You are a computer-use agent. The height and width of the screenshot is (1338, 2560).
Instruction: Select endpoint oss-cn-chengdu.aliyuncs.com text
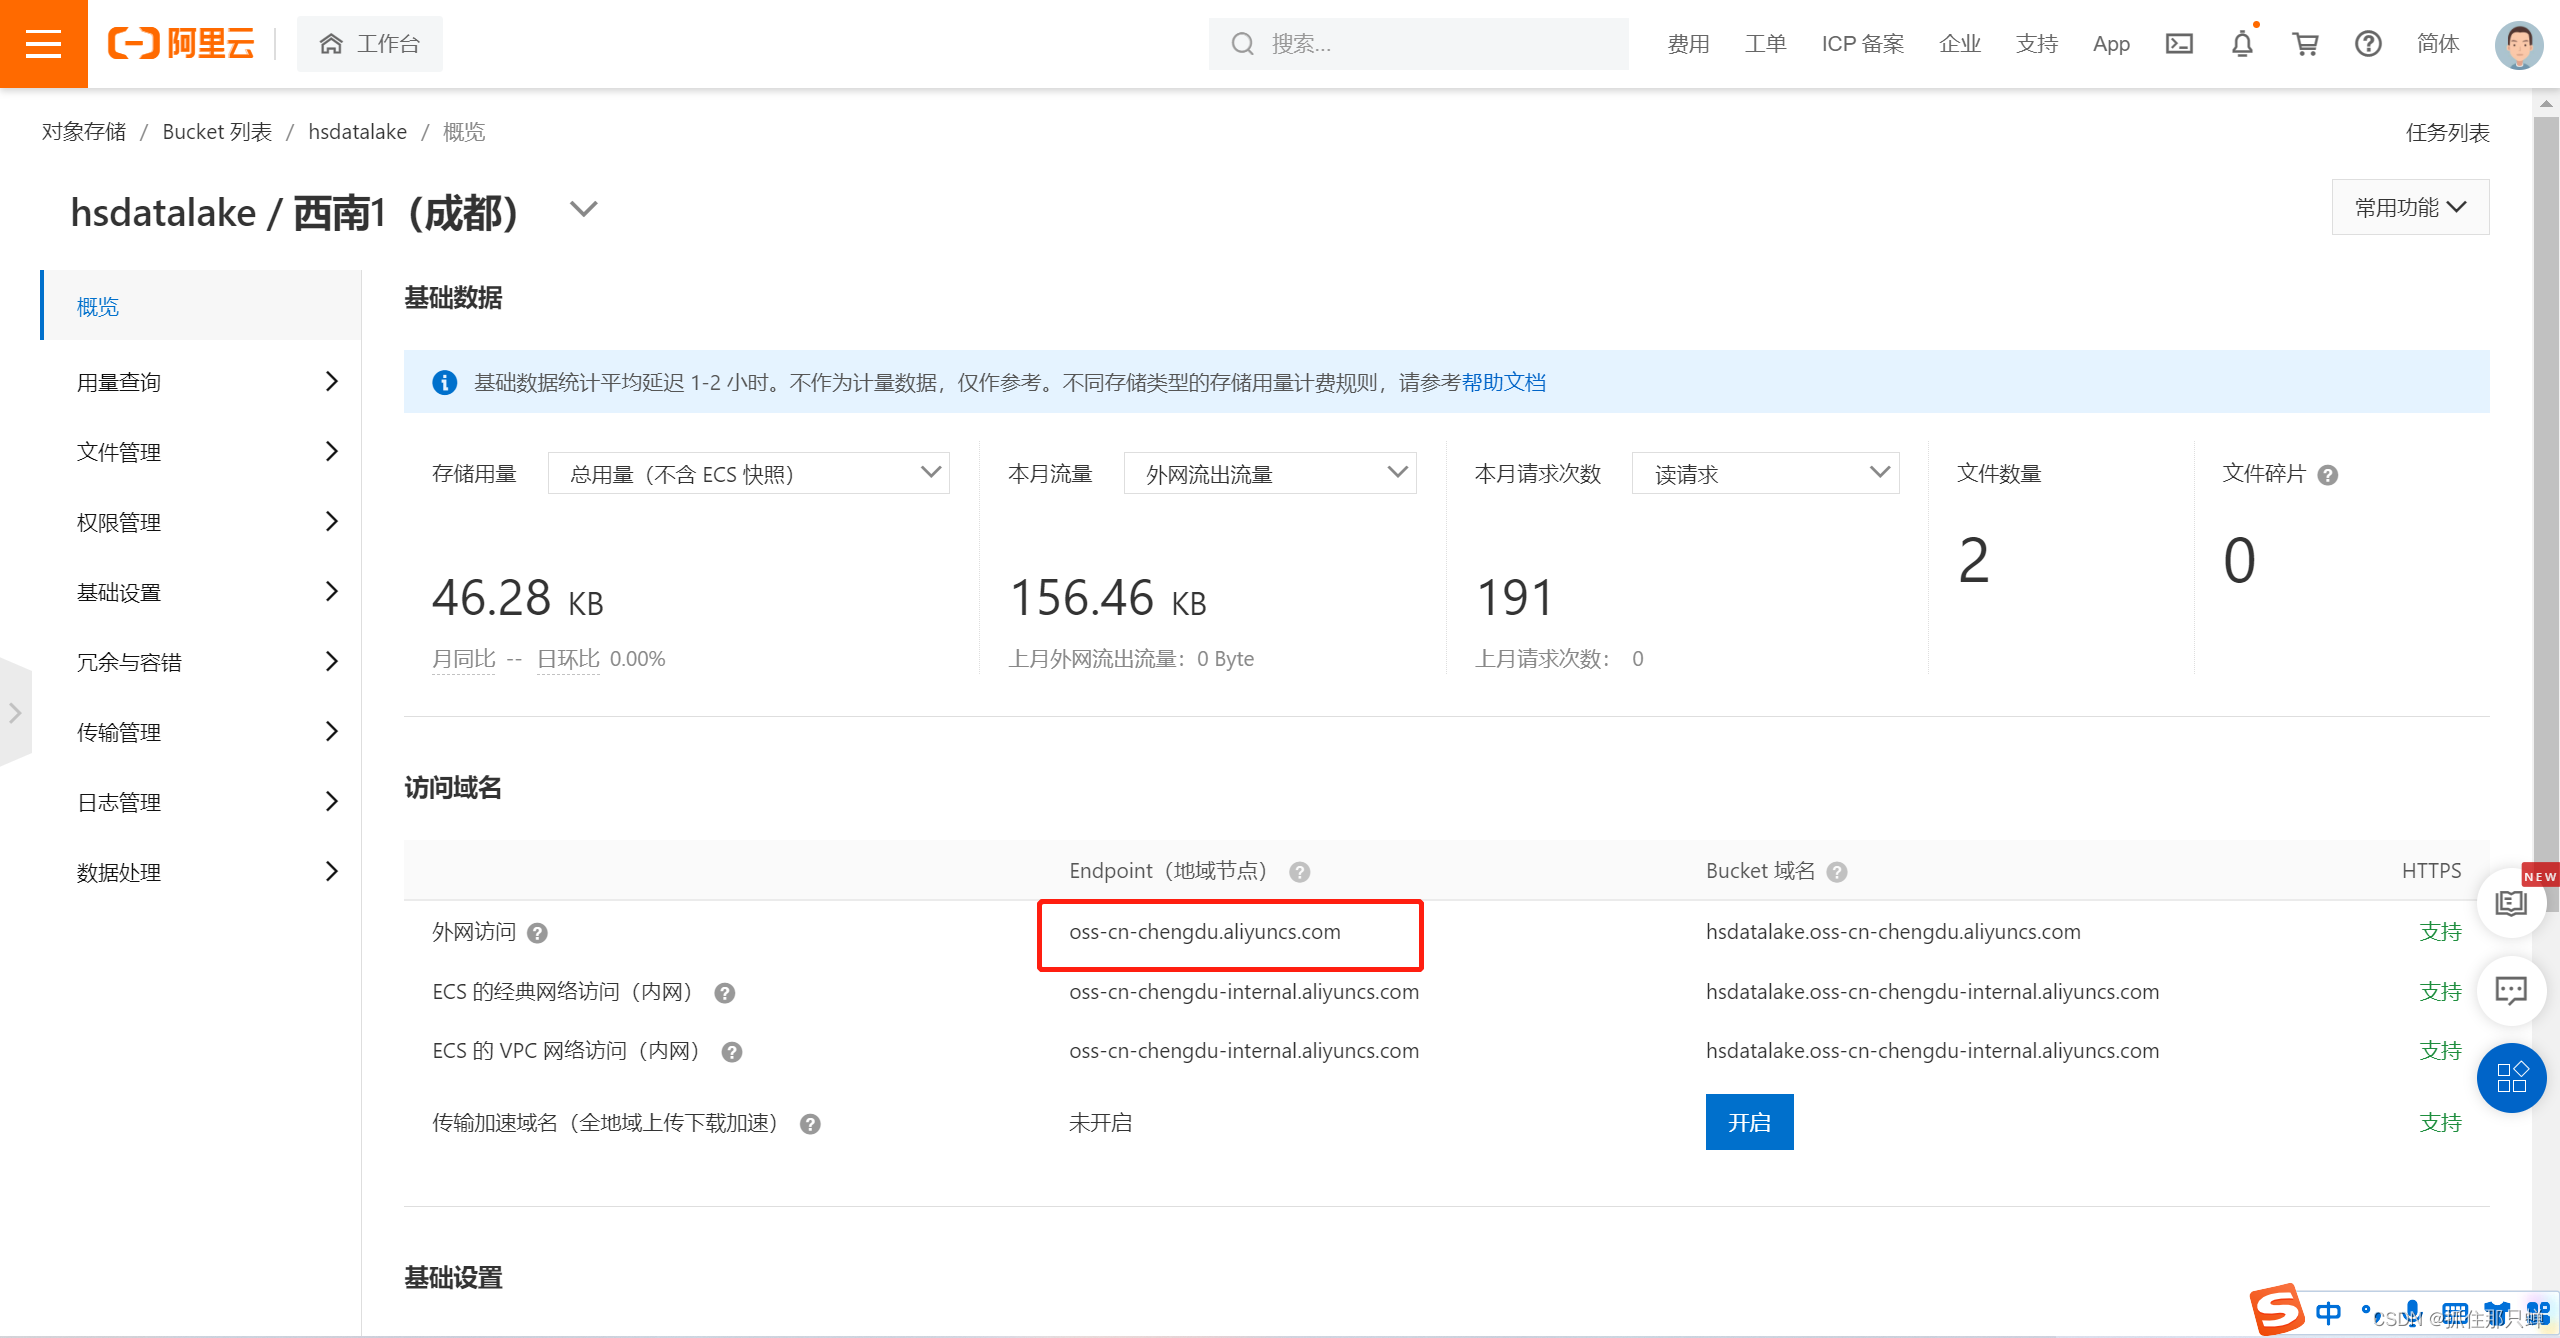click(x=1204, y=932)
